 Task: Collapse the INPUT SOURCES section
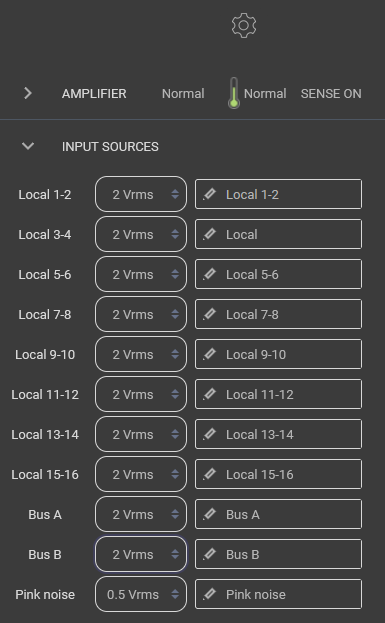click(x=28, y=146)
